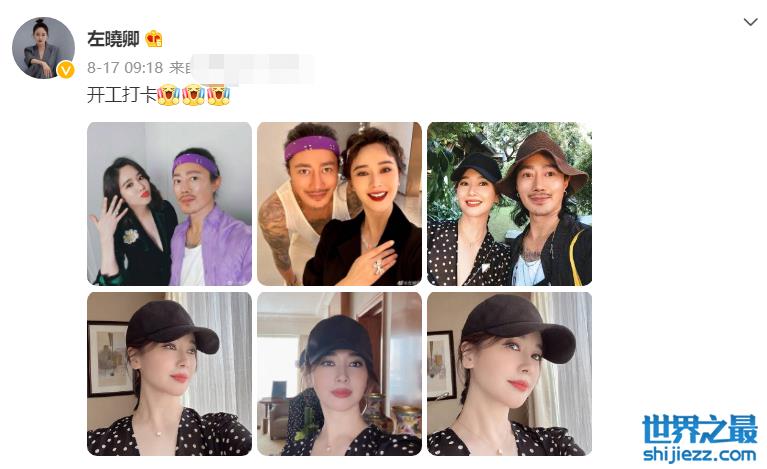This screenshot has height=469, width=767.
Task: Click the orange verified V badge
Action: [x=66, y=70]
